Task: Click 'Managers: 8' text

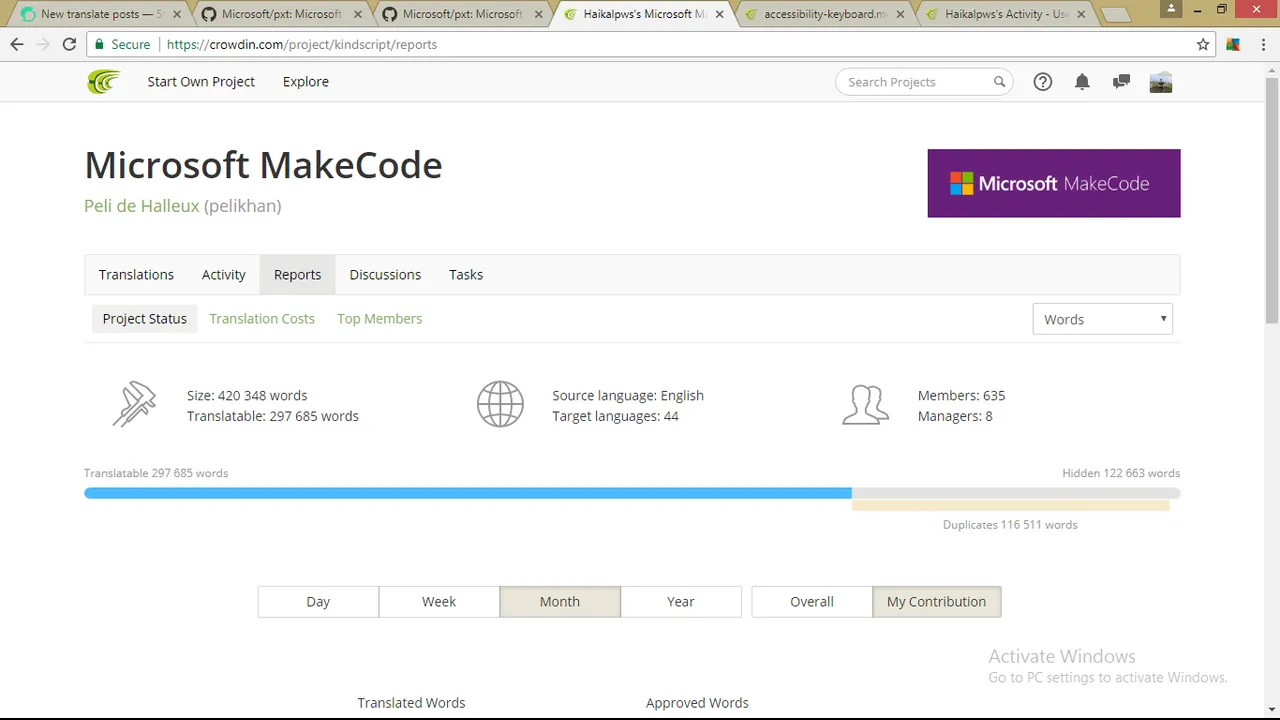Action: (x=955, y=416)
